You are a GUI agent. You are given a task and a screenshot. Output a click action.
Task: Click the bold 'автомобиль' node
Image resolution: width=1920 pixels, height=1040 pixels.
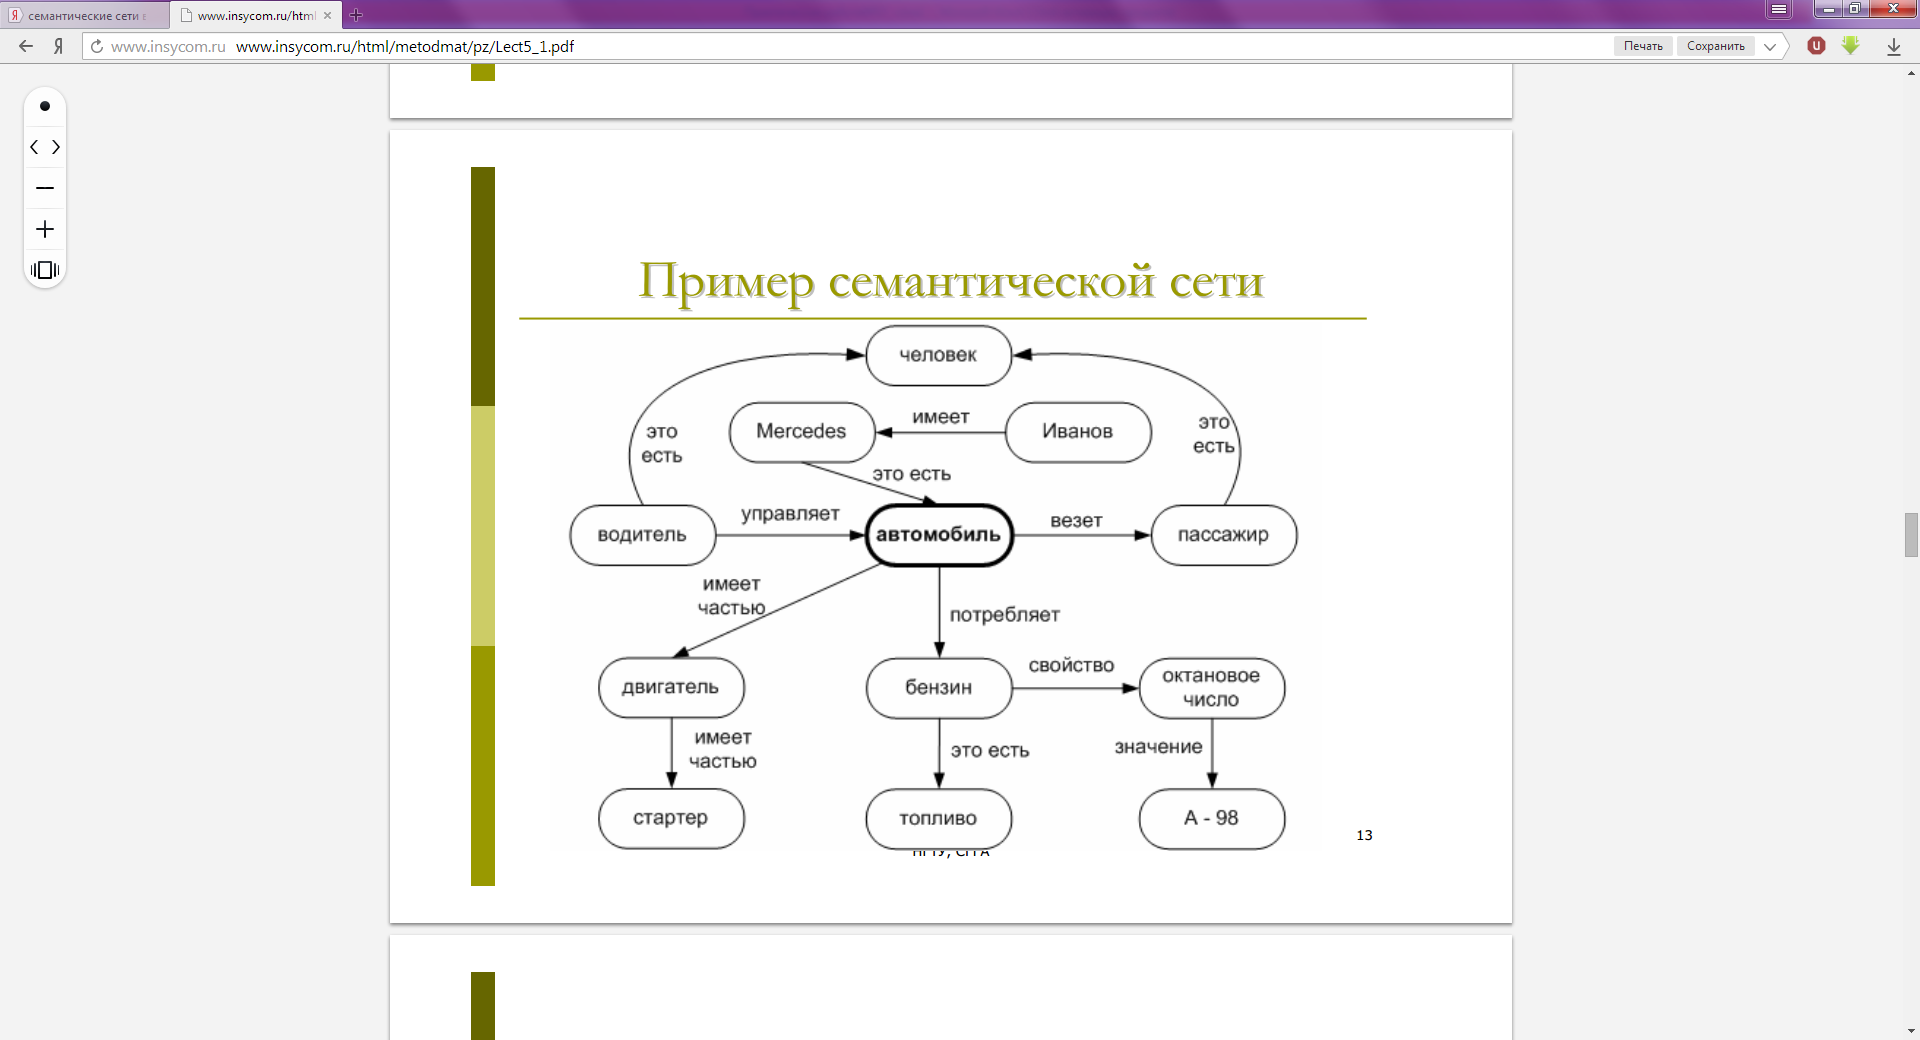point(939,535)
